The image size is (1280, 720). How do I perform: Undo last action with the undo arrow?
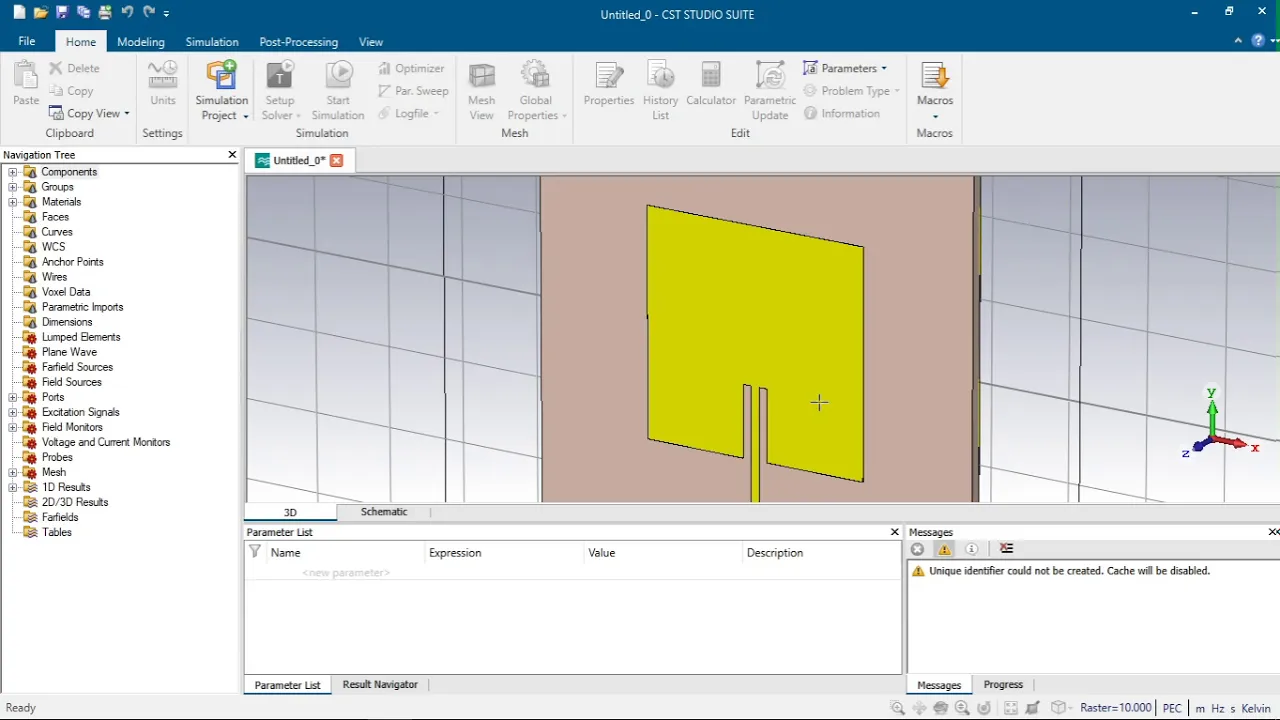pos(127,13)
